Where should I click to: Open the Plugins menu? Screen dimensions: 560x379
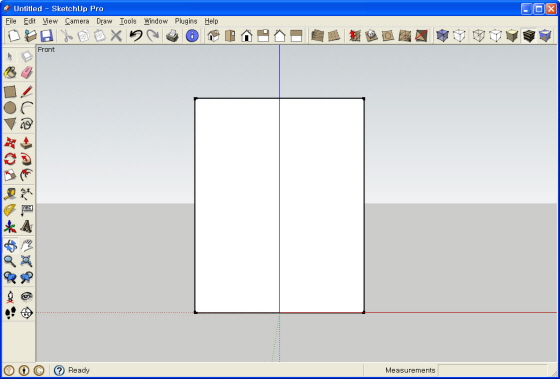coord(186,21)
